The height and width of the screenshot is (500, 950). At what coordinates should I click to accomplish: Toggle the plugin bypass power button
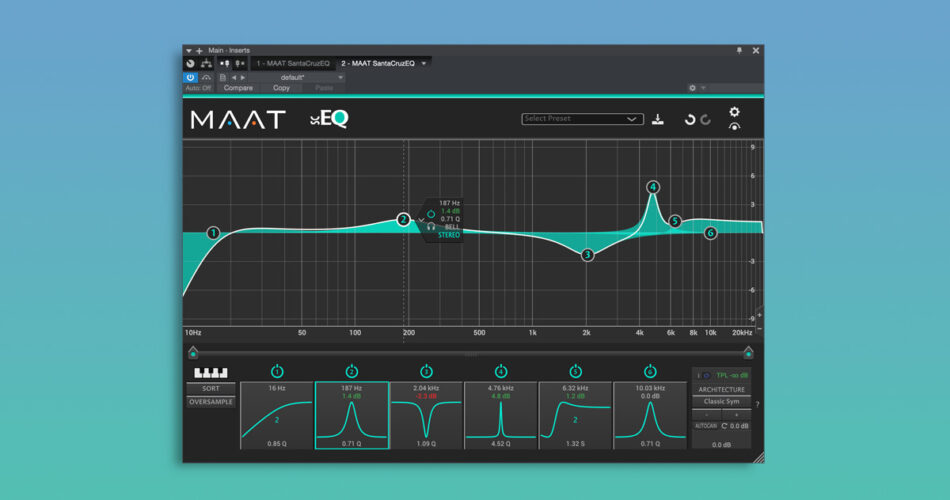pos(190,77)
